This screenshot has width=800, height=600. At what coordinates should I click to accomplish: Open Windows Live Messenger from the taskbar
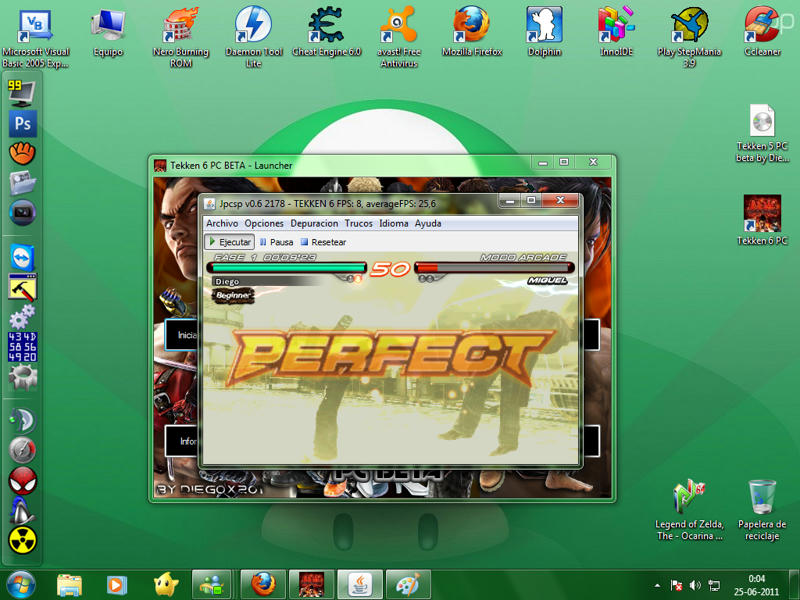tap(213, 585)
